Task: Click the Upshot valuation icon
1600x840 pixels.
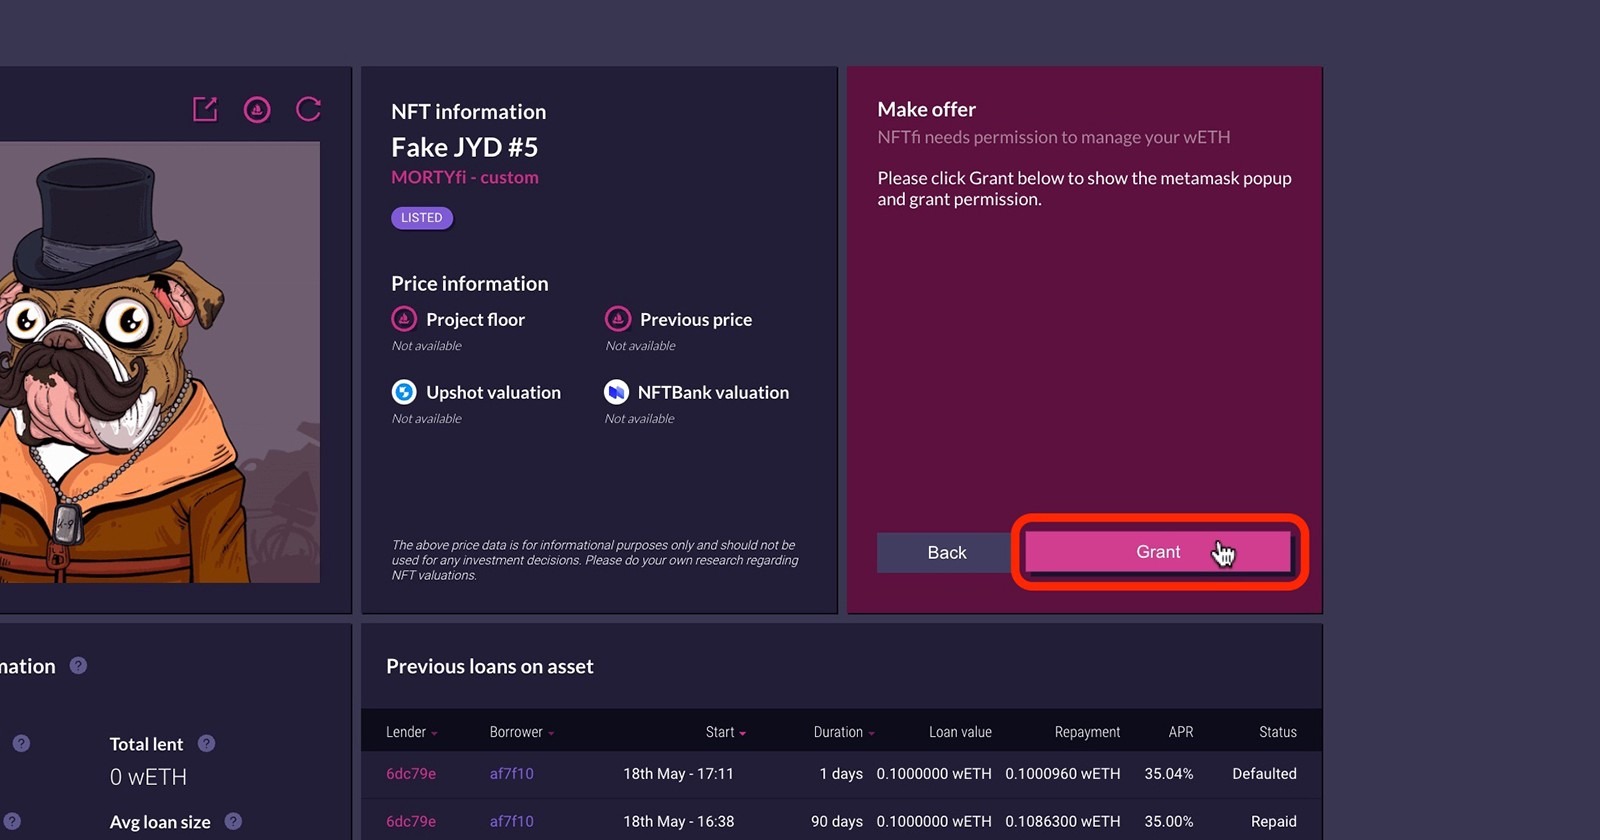Action: (x=404, y=392)
